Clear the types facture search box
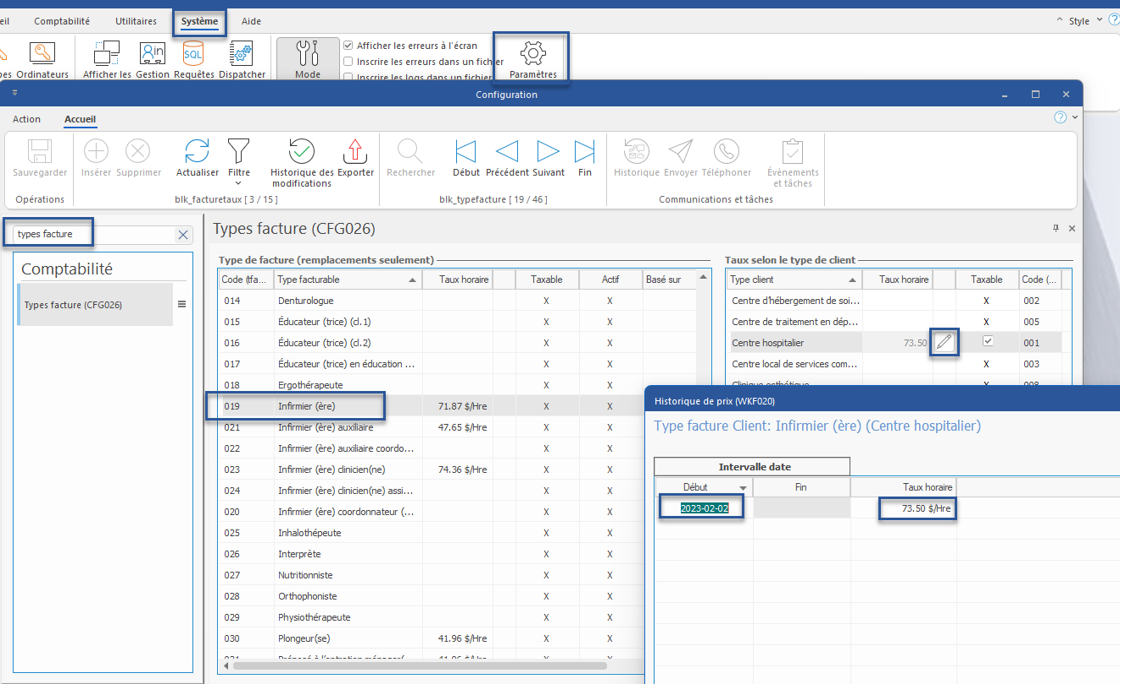This screenshot has width=1122, height=684. [x=183, y=235]
